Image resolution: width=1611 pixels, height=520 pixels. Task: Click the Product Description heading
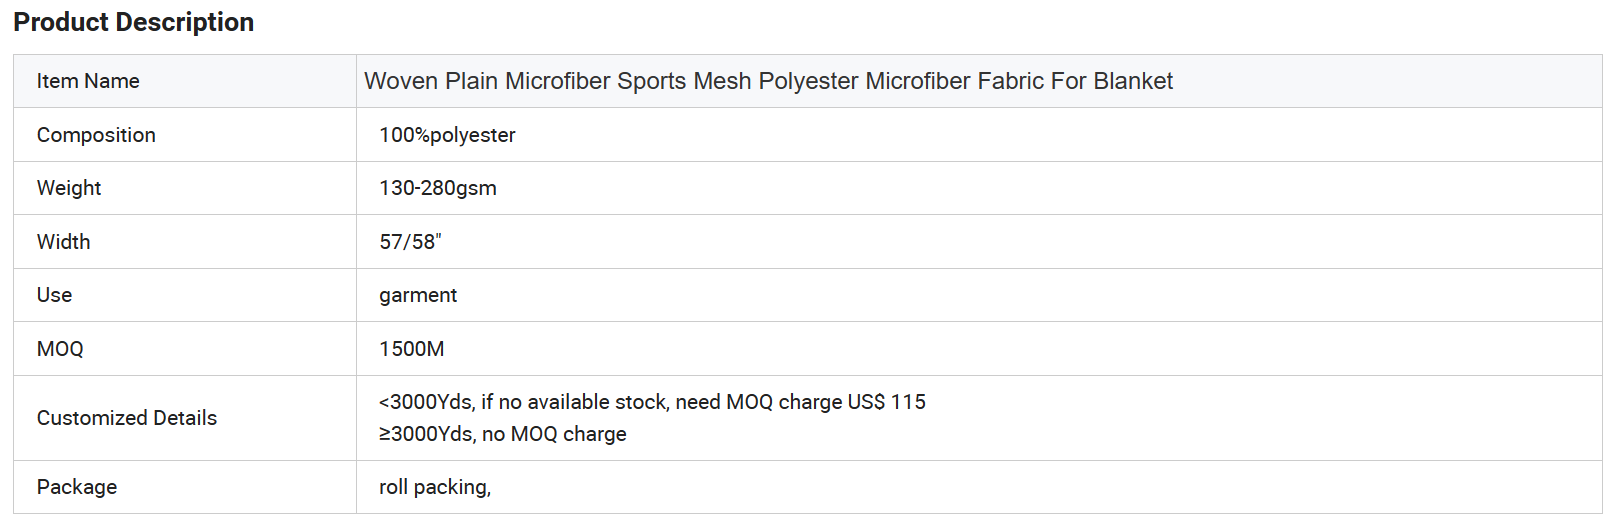[133, 22]
